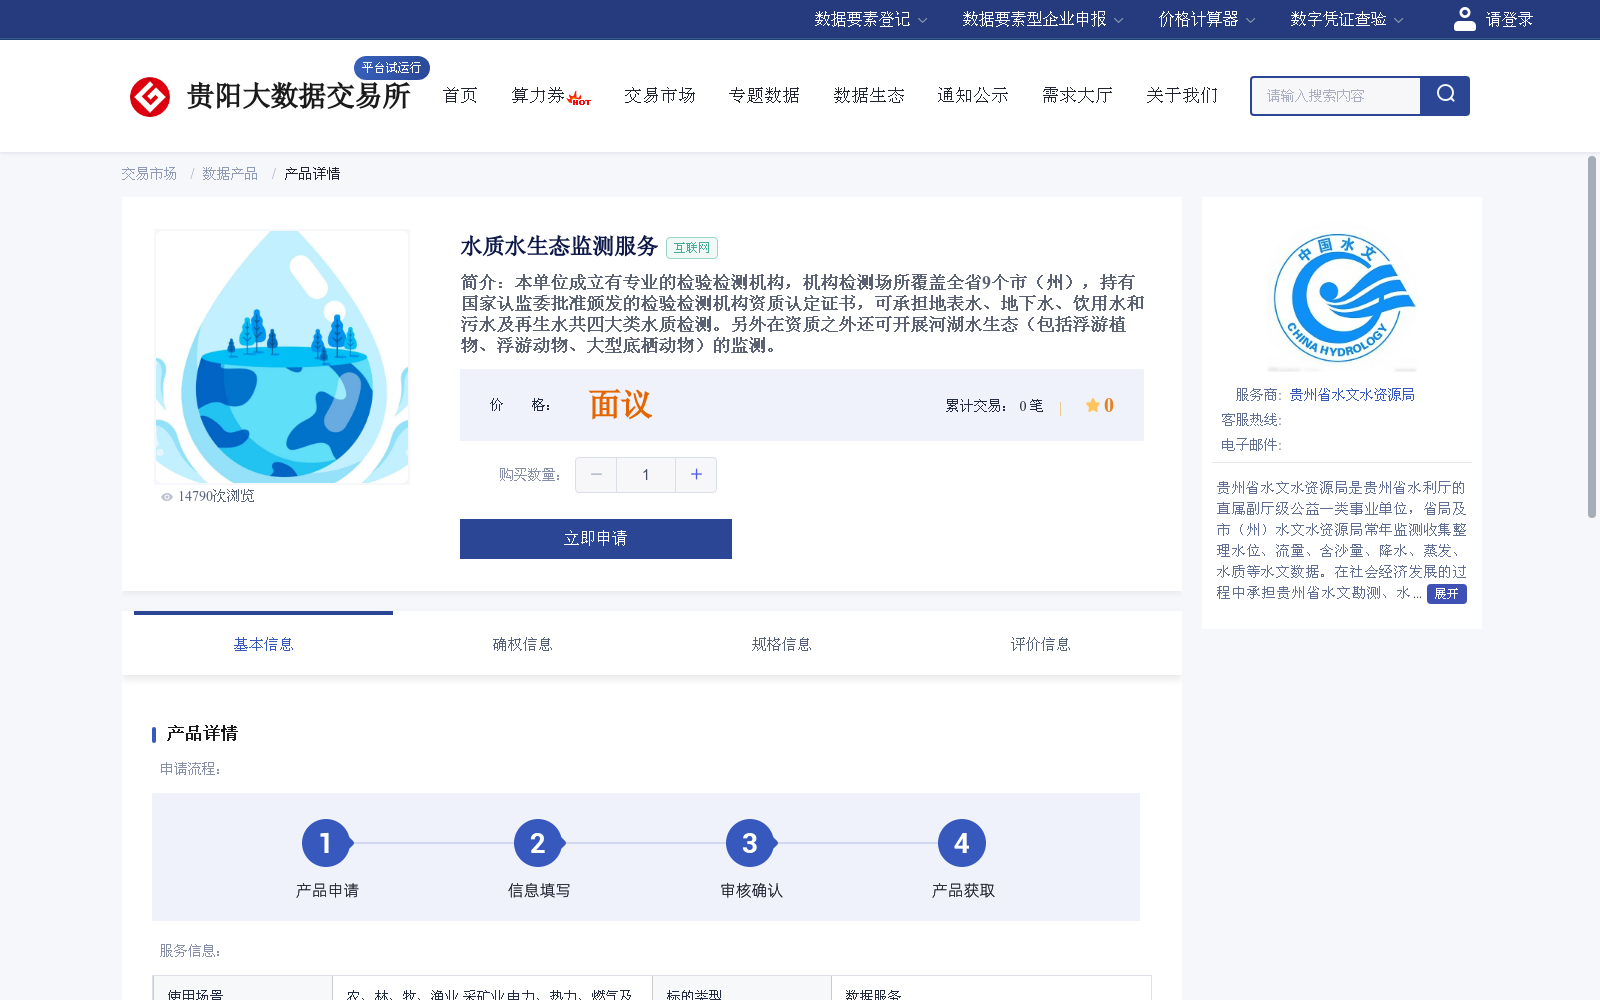Click the 平台试运行 badge
Viewport: 1600px width, 1000px height.
click(x=392, y=67)
